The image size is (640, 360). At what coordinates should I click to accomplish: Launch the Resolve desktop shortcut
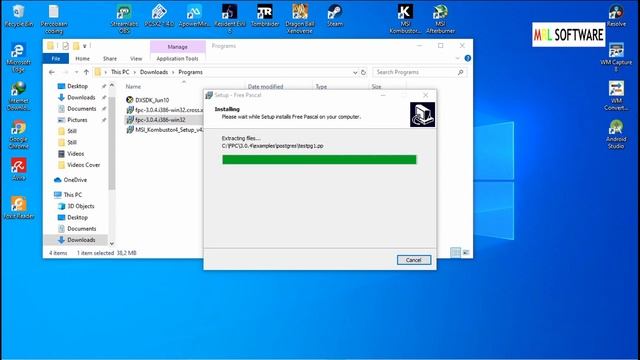point(616,15)
